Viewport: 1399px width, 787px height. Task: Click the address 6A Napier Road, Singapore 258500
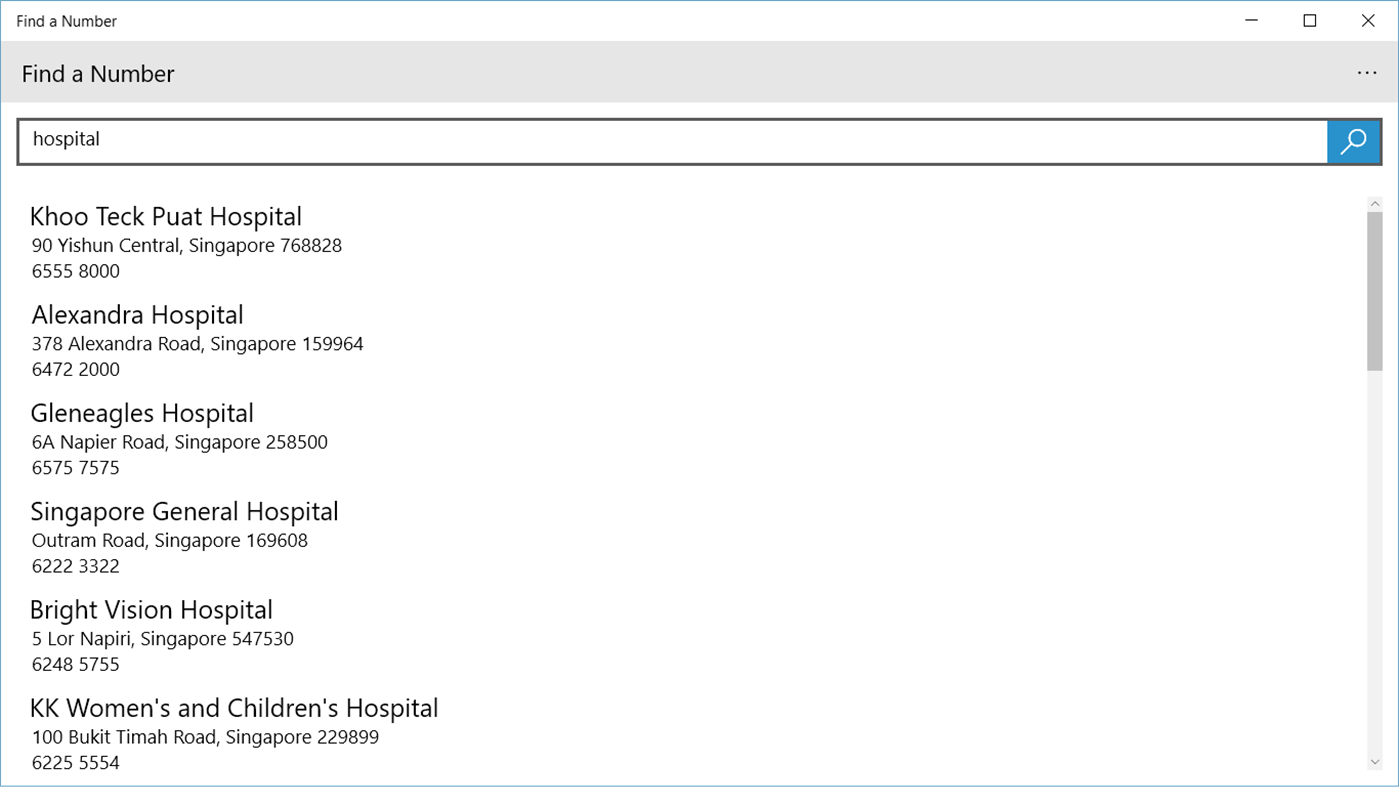(x=179, y=442)
